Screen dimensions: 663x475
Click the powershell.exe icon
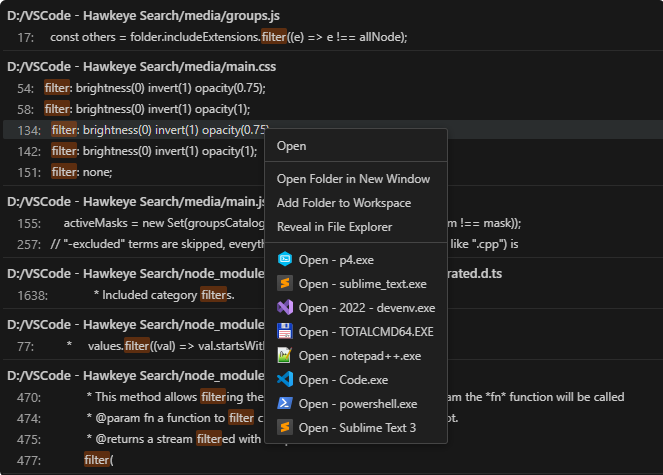pyautogui.click(x=285, y=404)
